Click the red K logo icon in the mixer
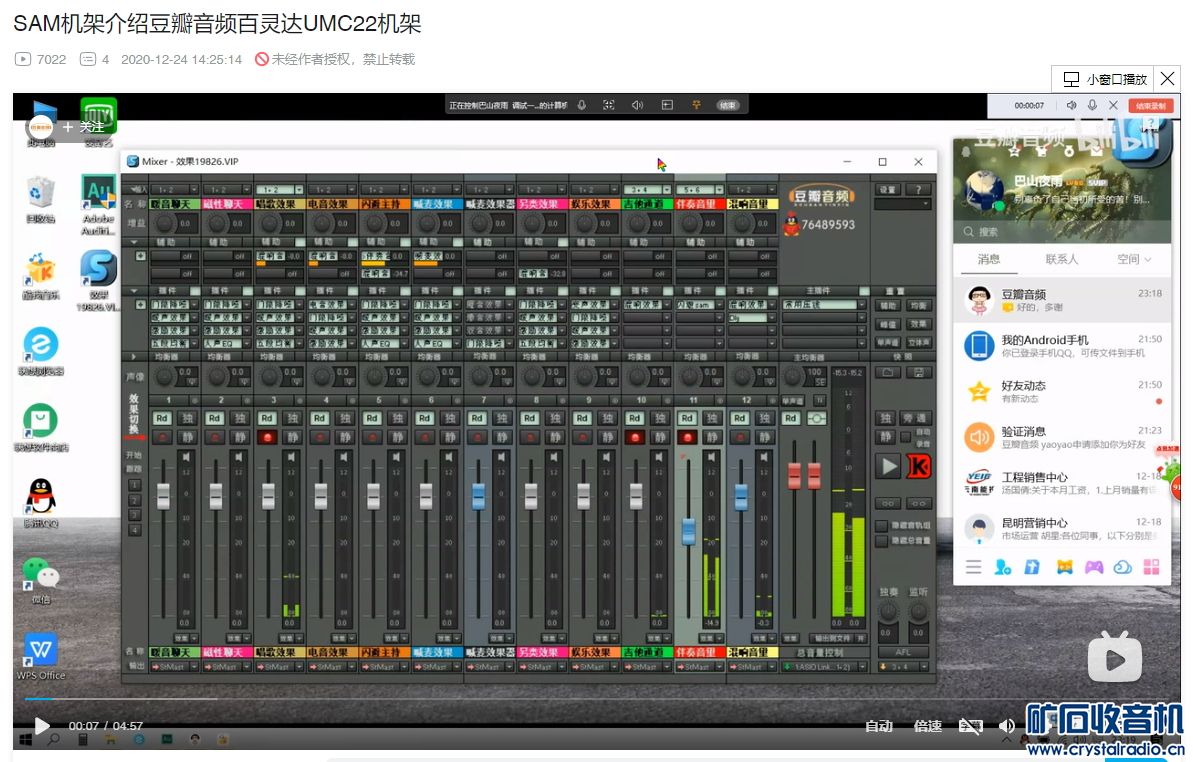Screen dimensions: 1193x762 [918, 465]
